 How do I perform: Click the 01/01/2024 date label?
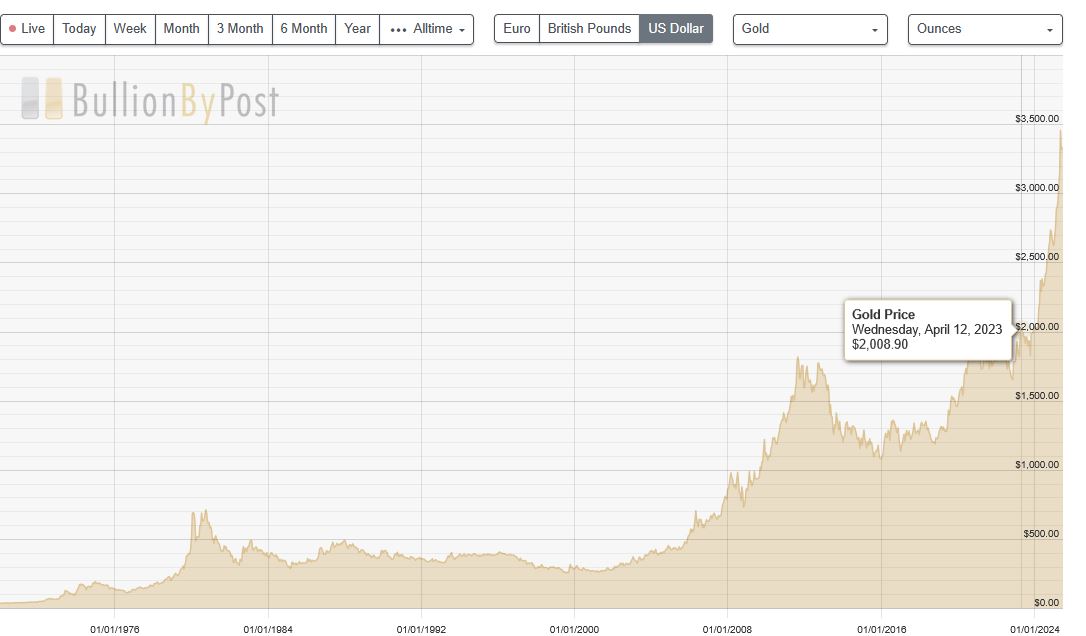[x=1034, y=630]
